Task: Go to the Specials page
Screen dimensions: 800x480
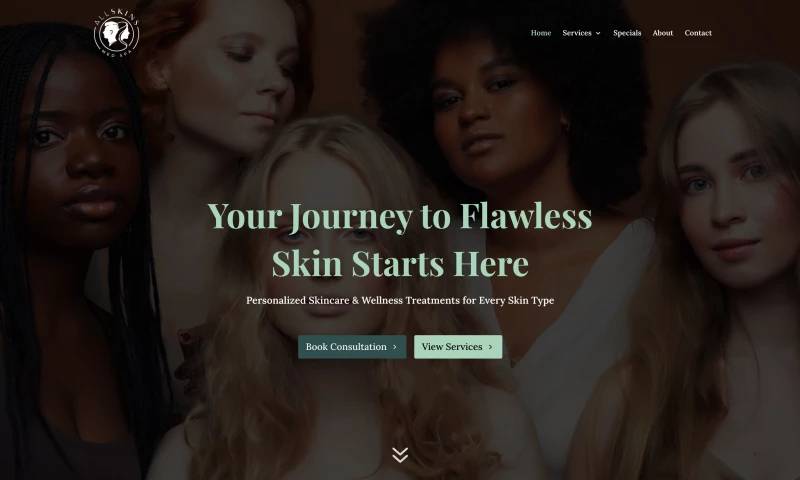Action: click(x=627, y=33)
